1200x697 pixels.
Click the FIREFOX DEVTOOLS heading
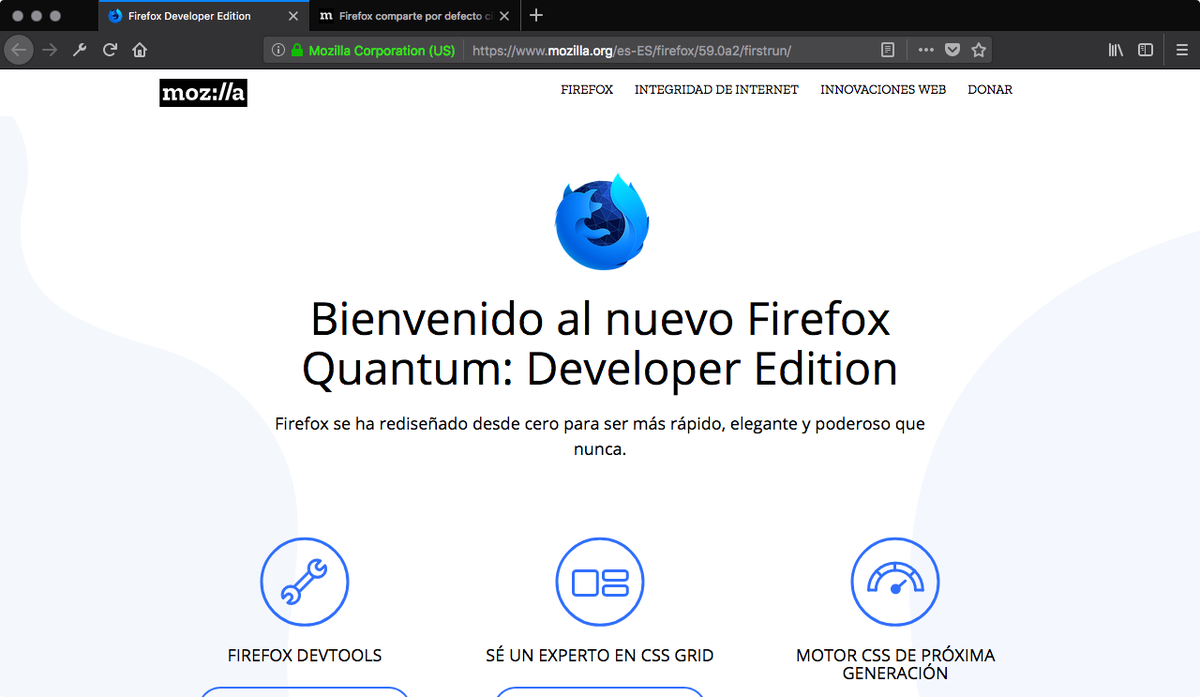click(305, 656)
